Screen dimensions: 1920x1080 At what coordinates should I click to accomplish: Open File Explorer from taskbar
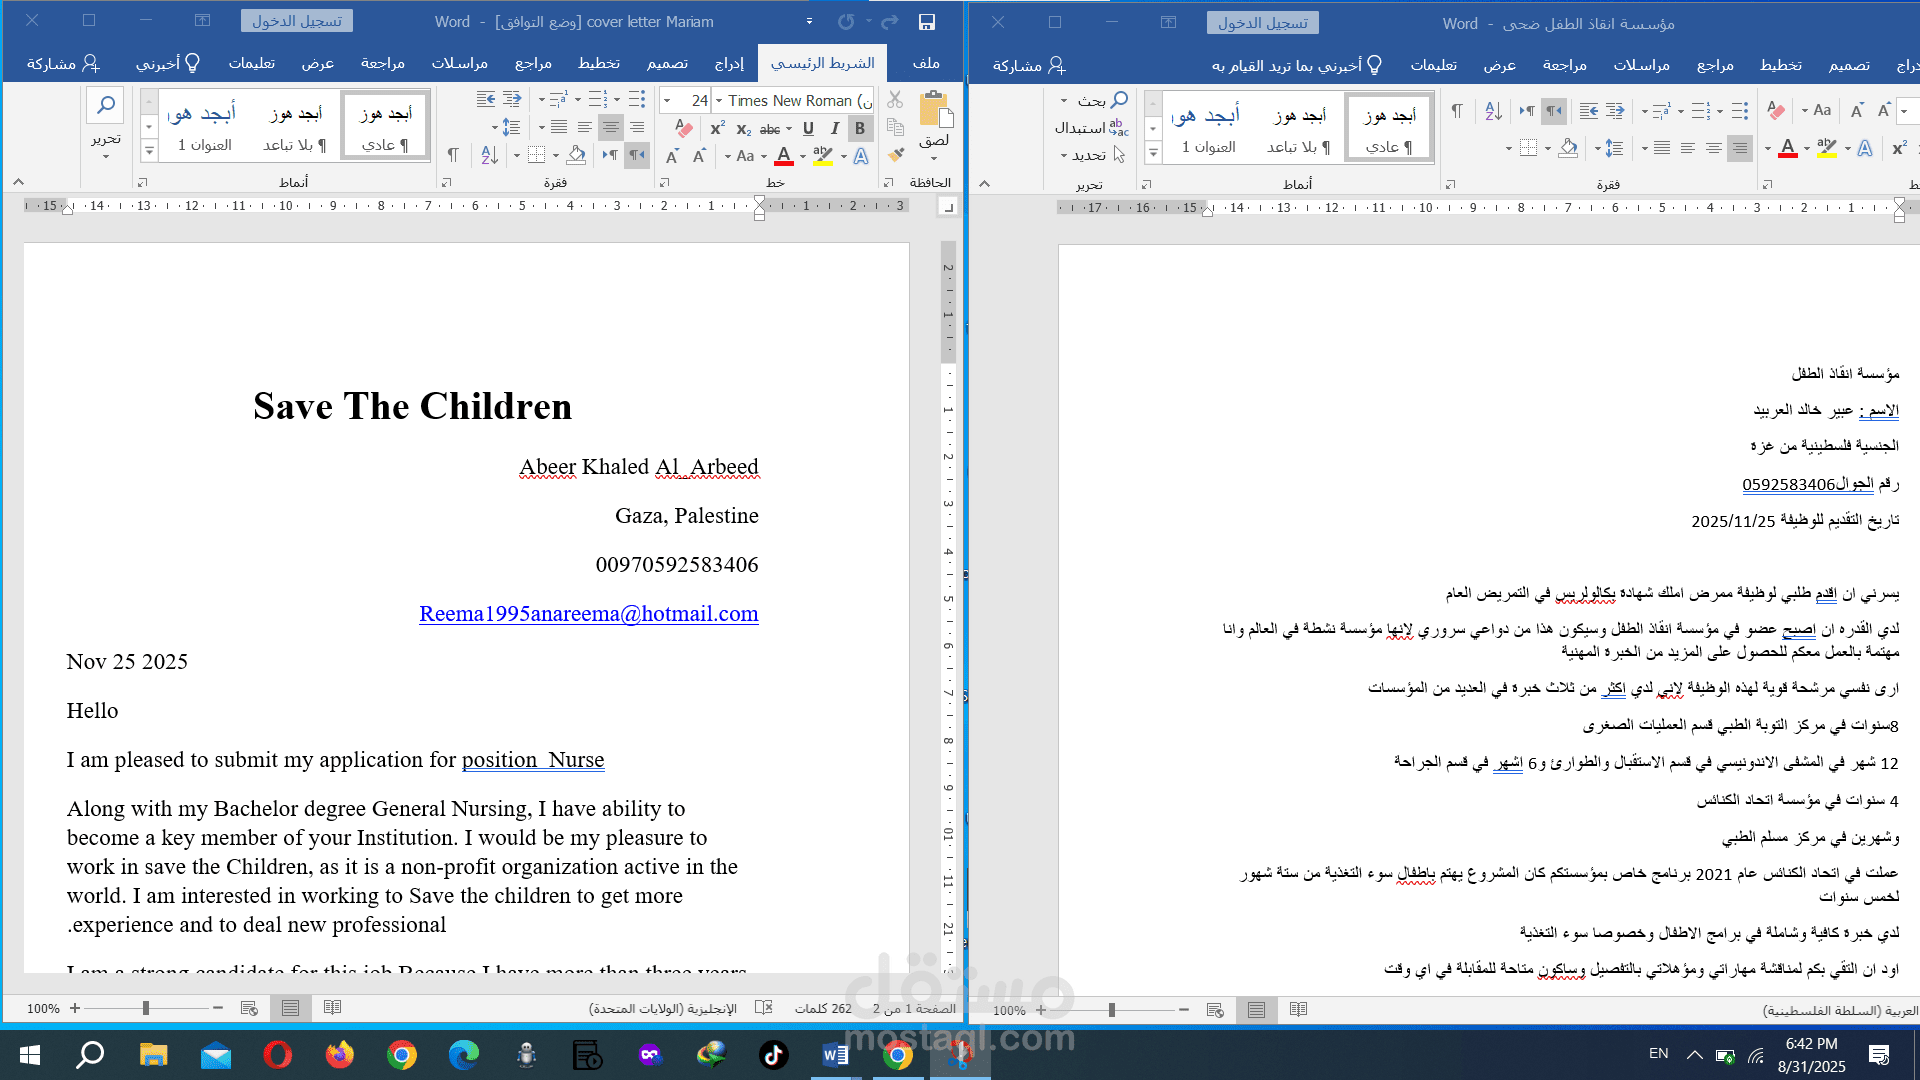coord(153,1054)
